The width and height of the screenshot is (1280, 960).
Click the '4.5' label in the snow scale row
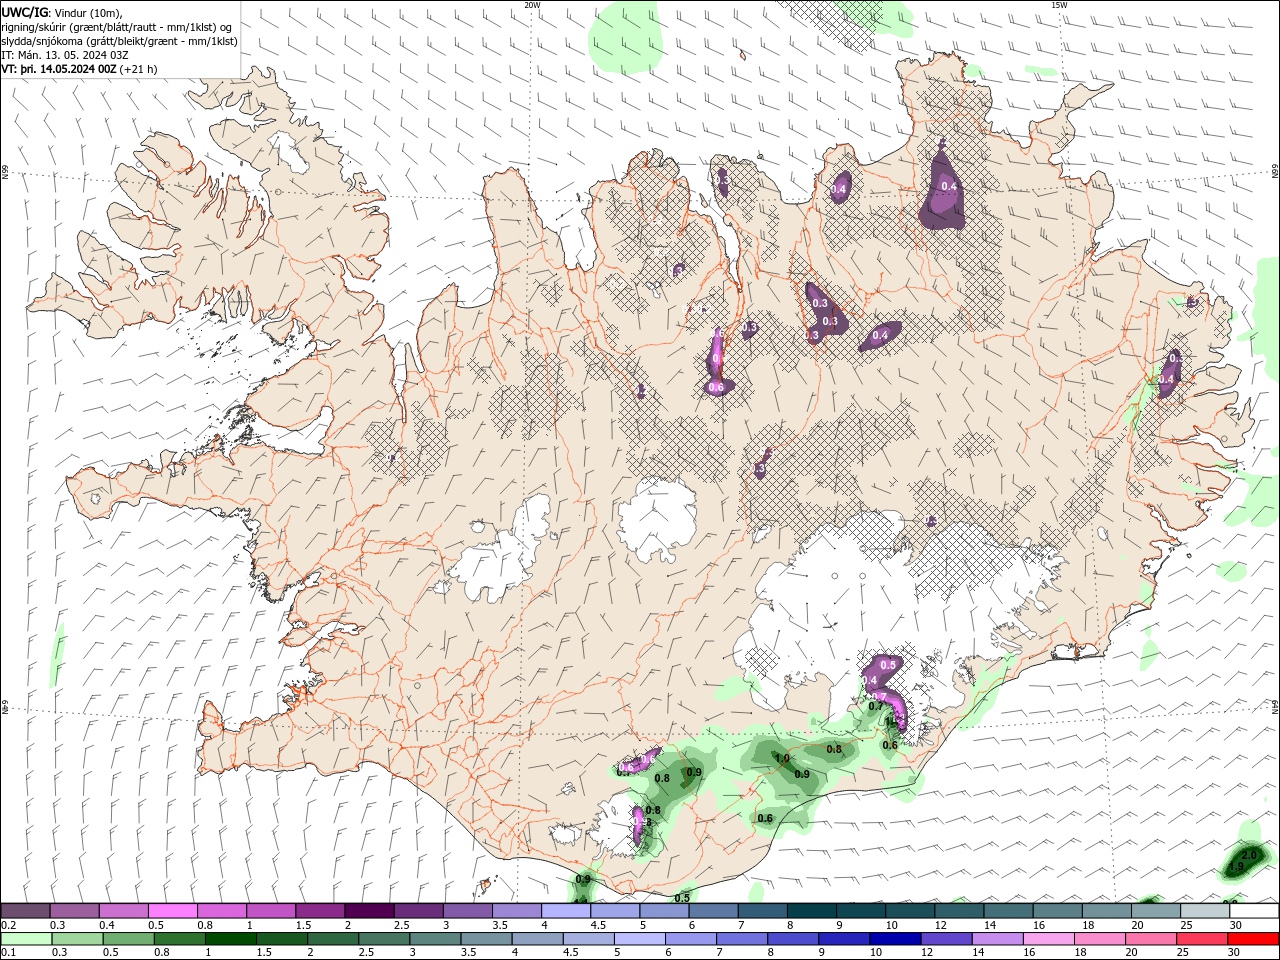point(598,925)
